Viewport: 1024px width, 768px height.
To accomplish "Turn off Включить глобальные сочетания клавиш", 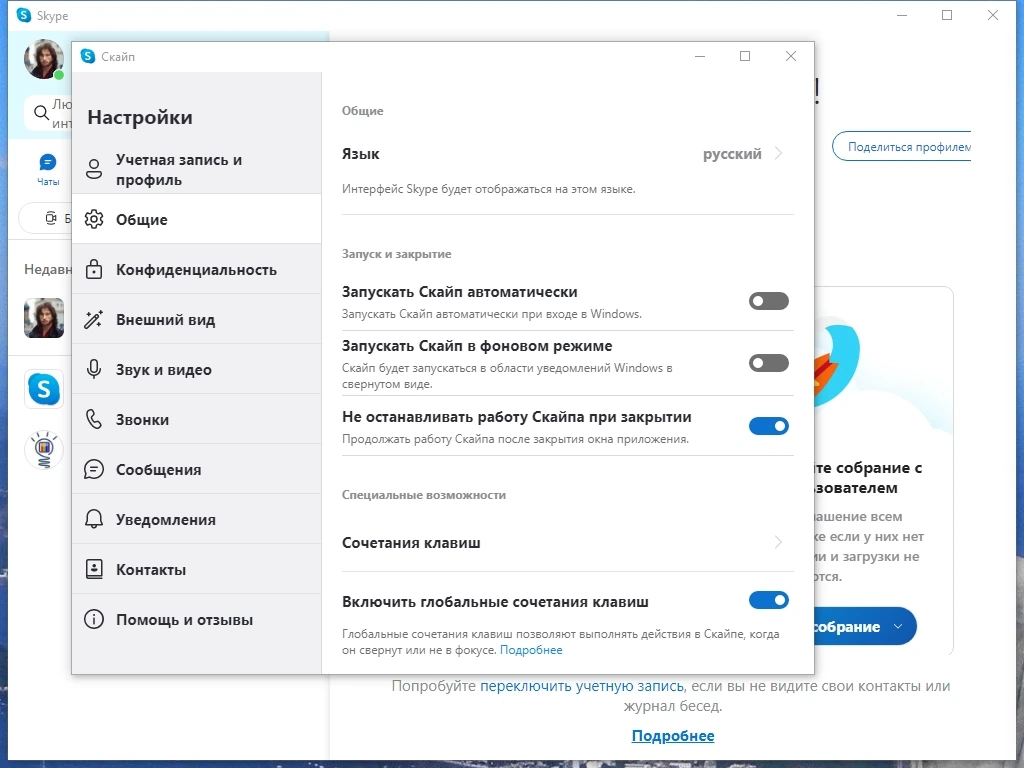I will (x=769, y=600).
